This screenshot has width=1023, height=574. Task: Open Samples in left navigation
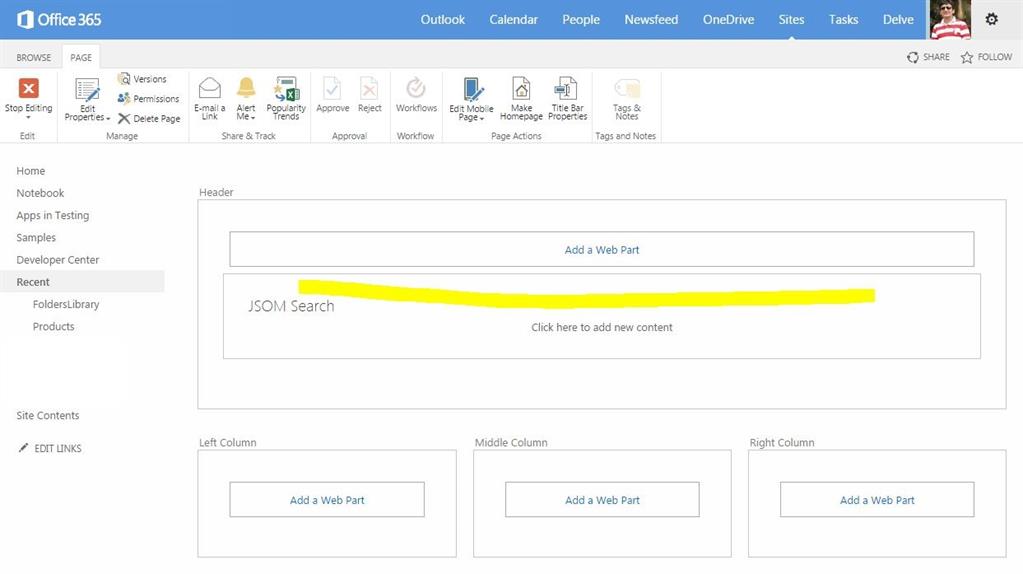pyautogui.click(x=36, y=237)
